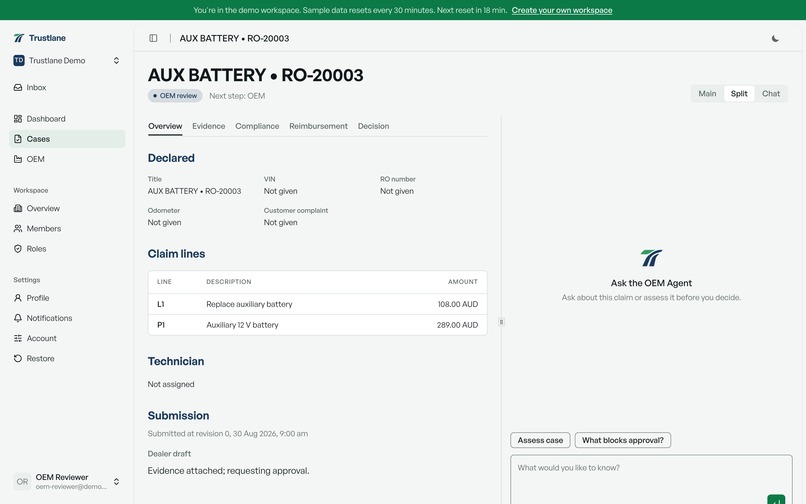The image size is (806, 504).
Task: Click the Trustlane brand name
Action: 47,38
